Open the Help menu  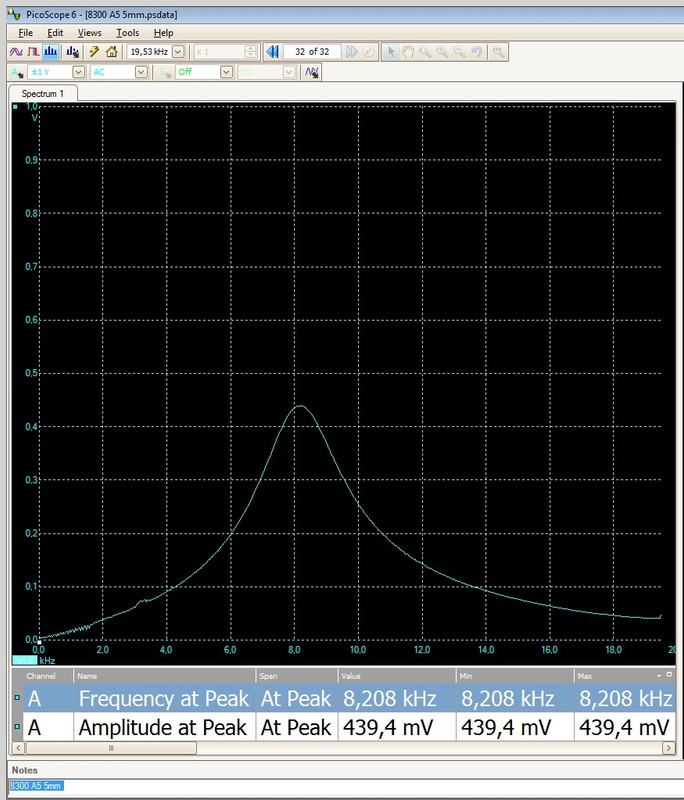pos(164,33)
